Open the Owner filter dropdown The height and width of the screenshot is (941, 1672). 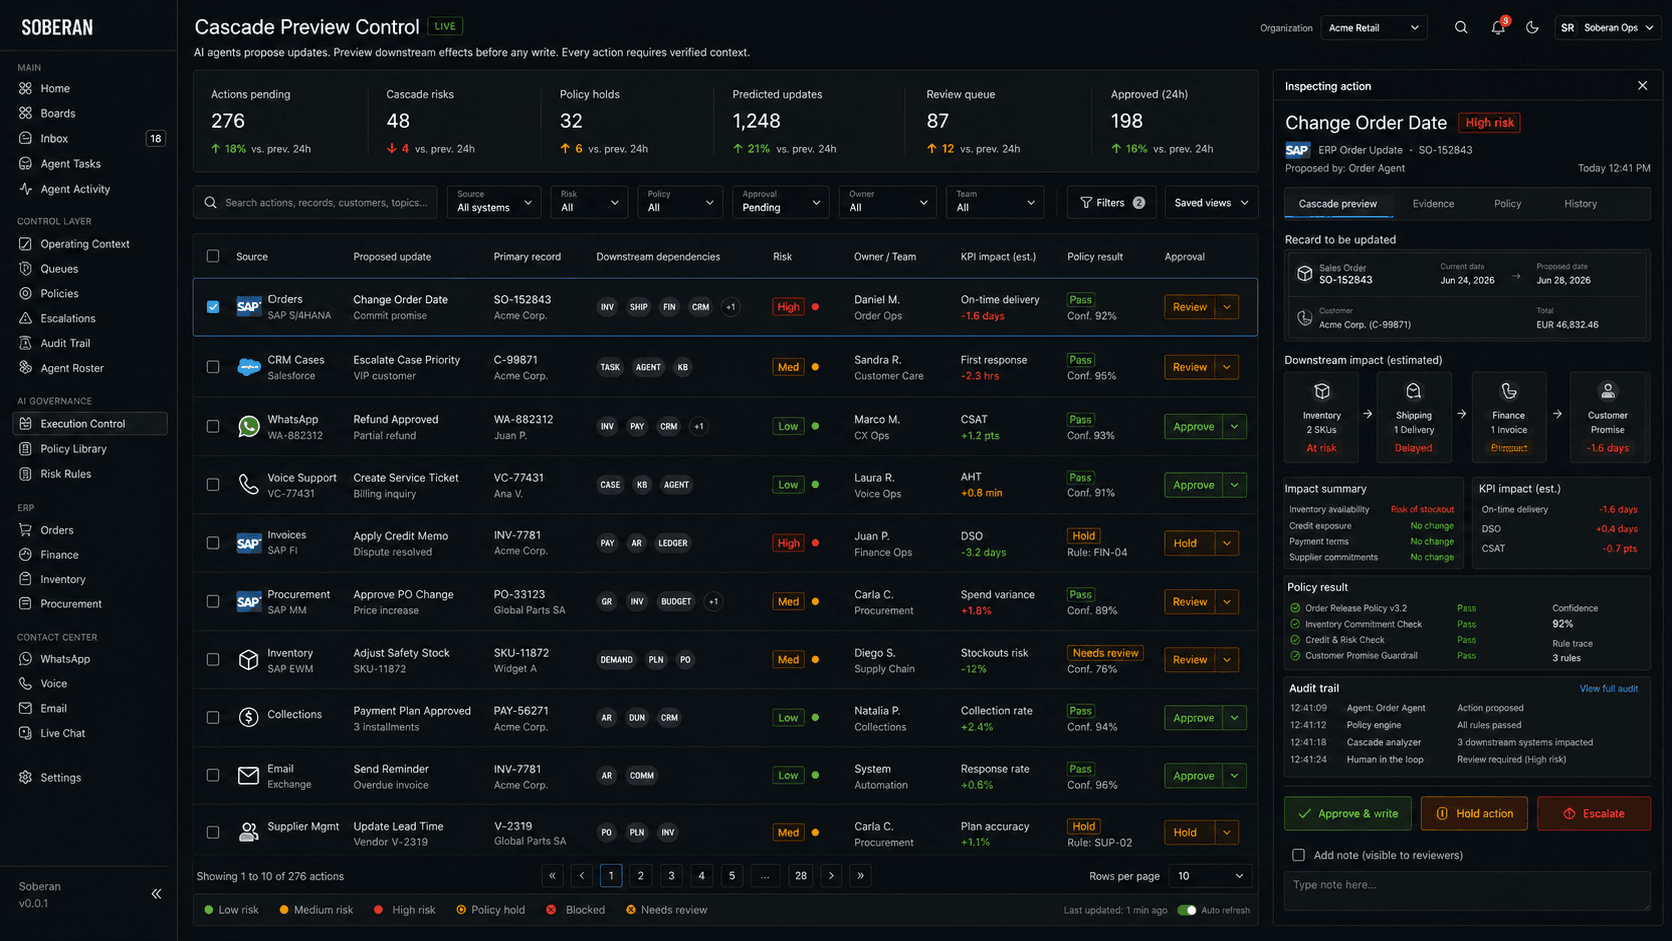click(888, 202)
